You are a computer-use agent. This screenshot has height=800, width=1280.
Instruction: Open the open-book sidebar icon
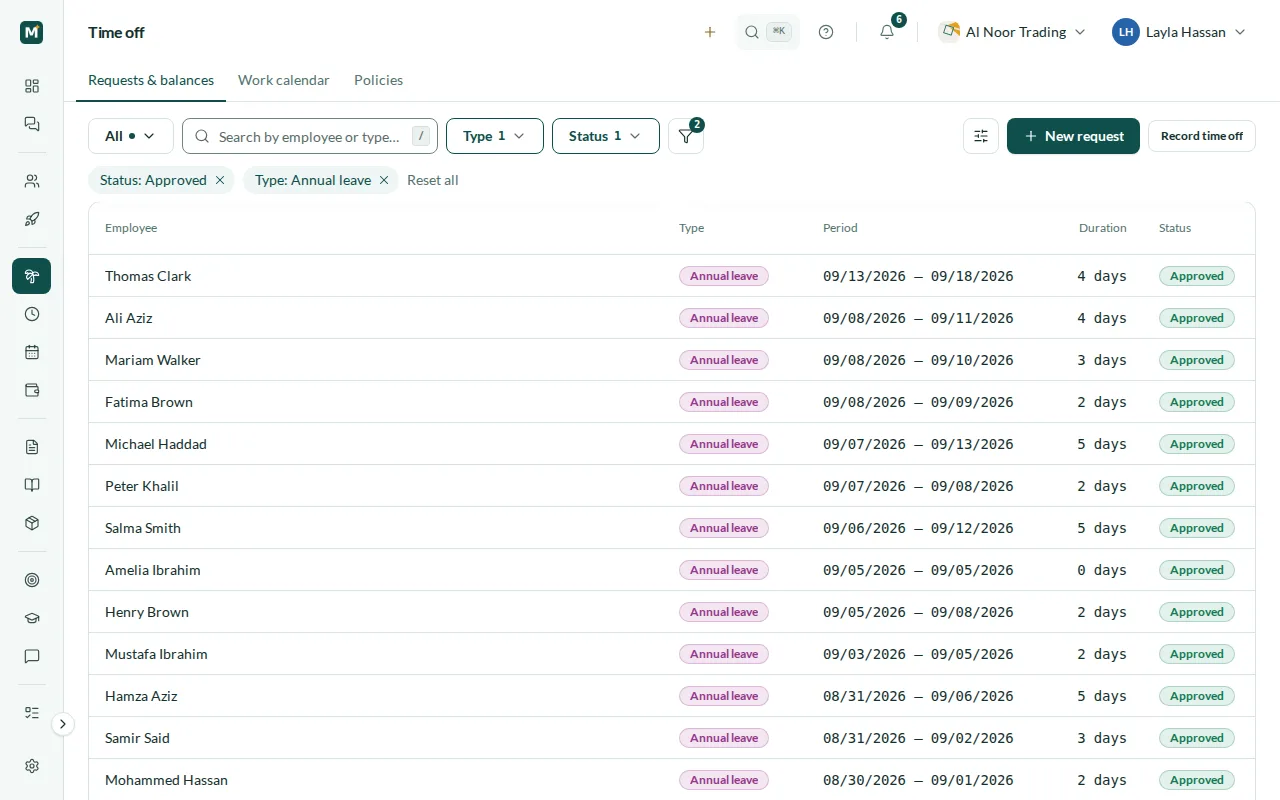tap(32, 485)
